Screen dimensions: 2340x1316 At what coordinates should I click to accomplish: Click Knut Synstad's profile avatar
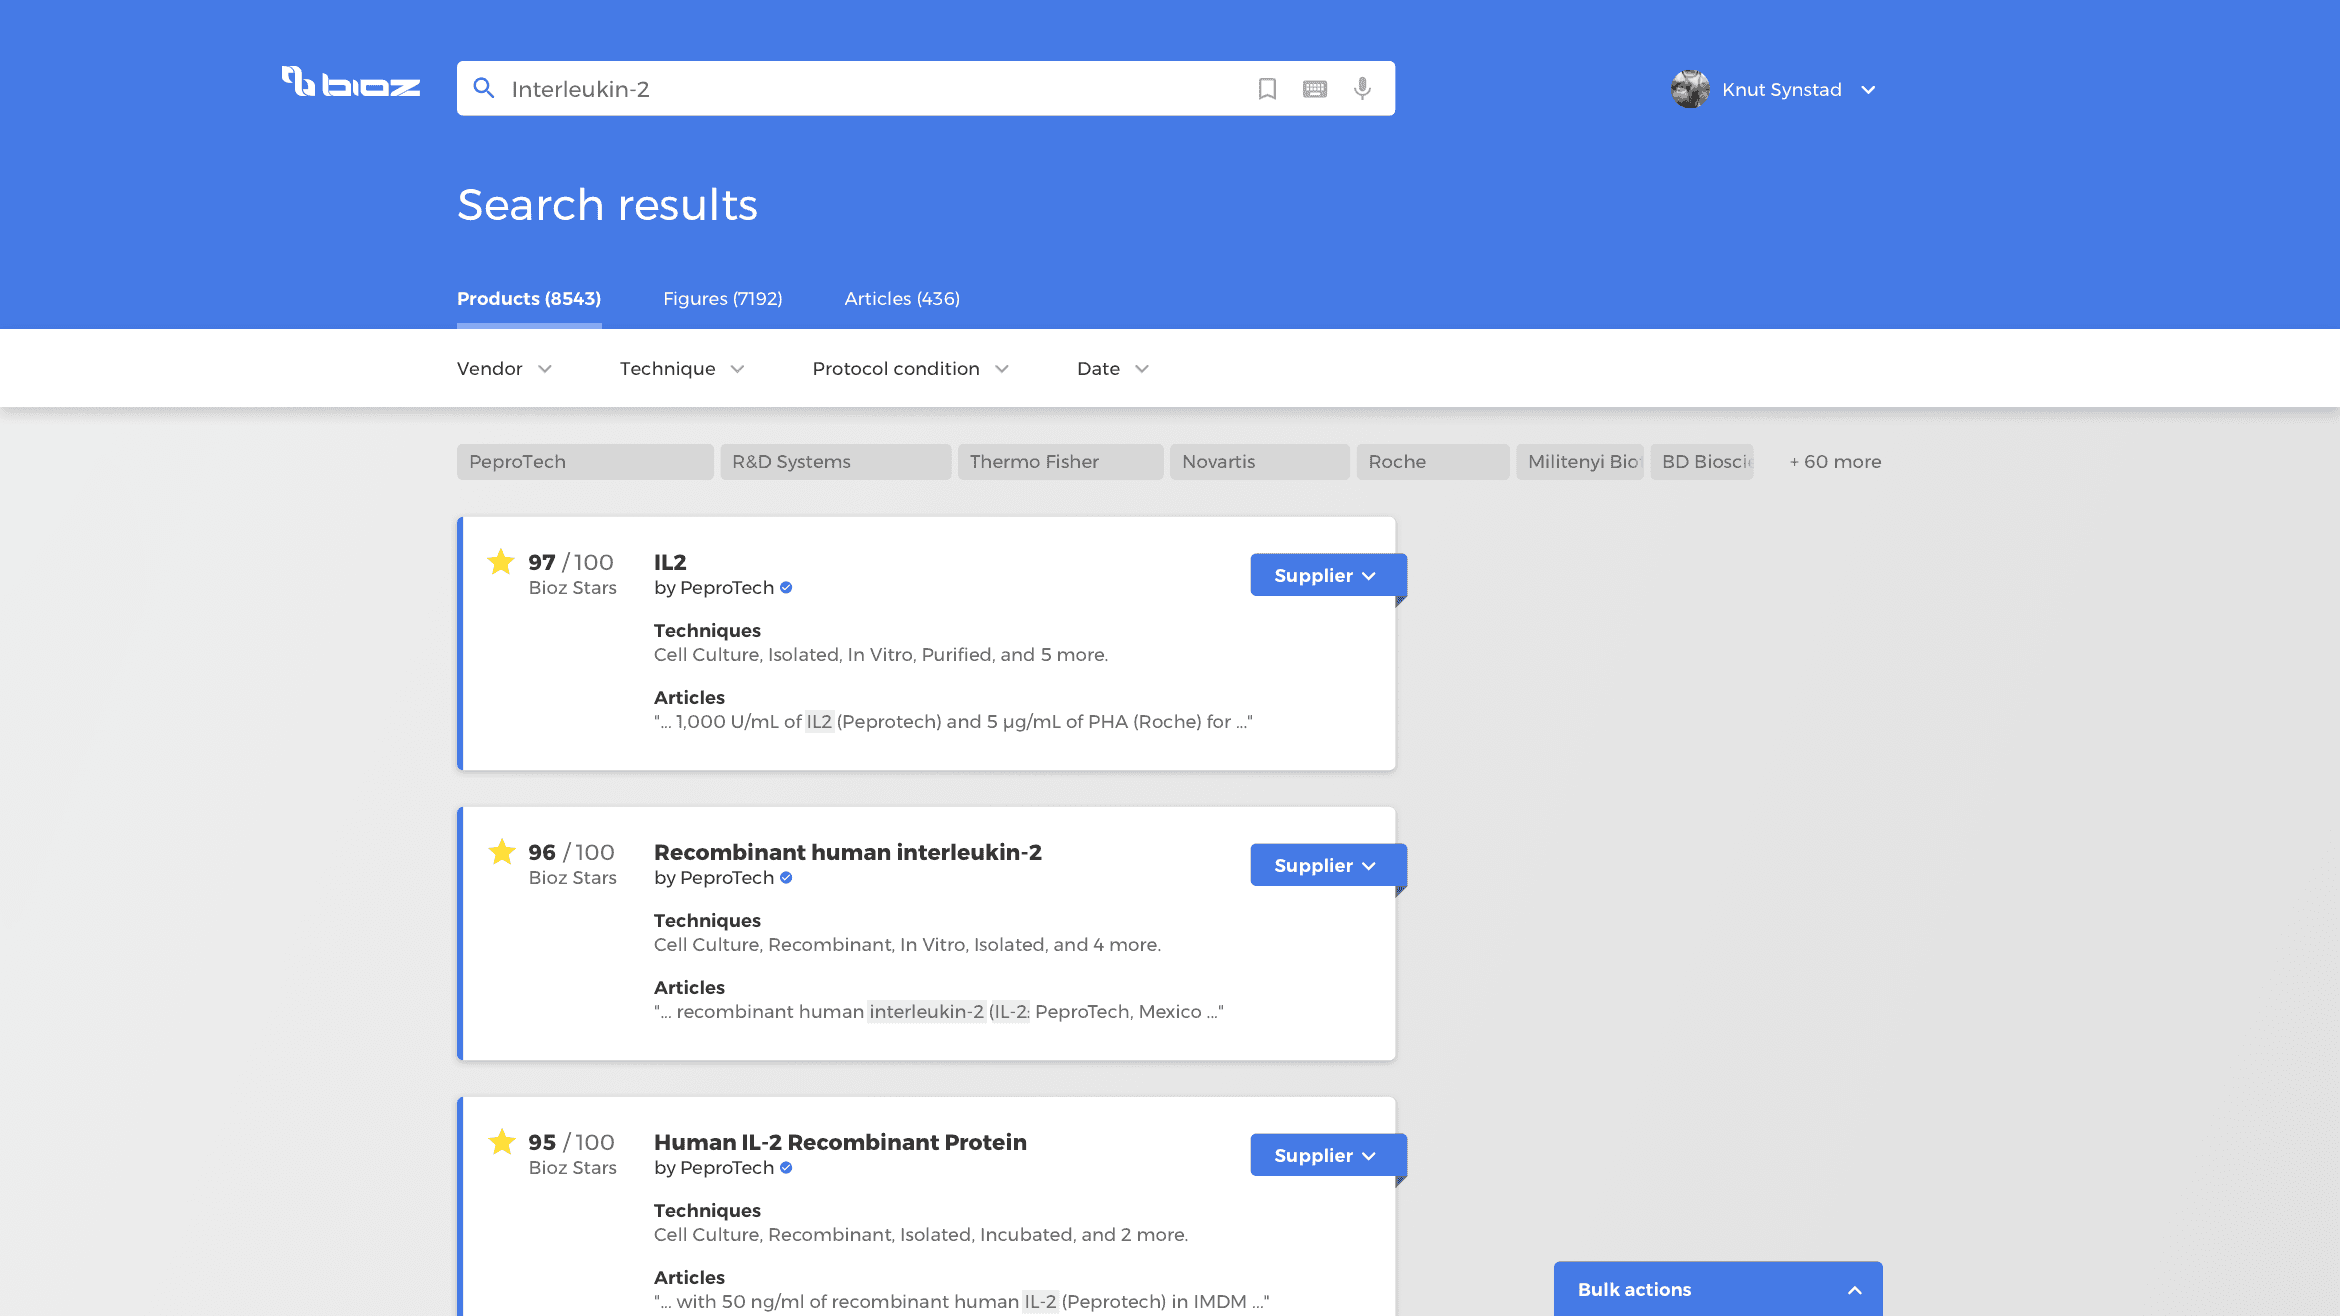click(x=1690, y=89)
